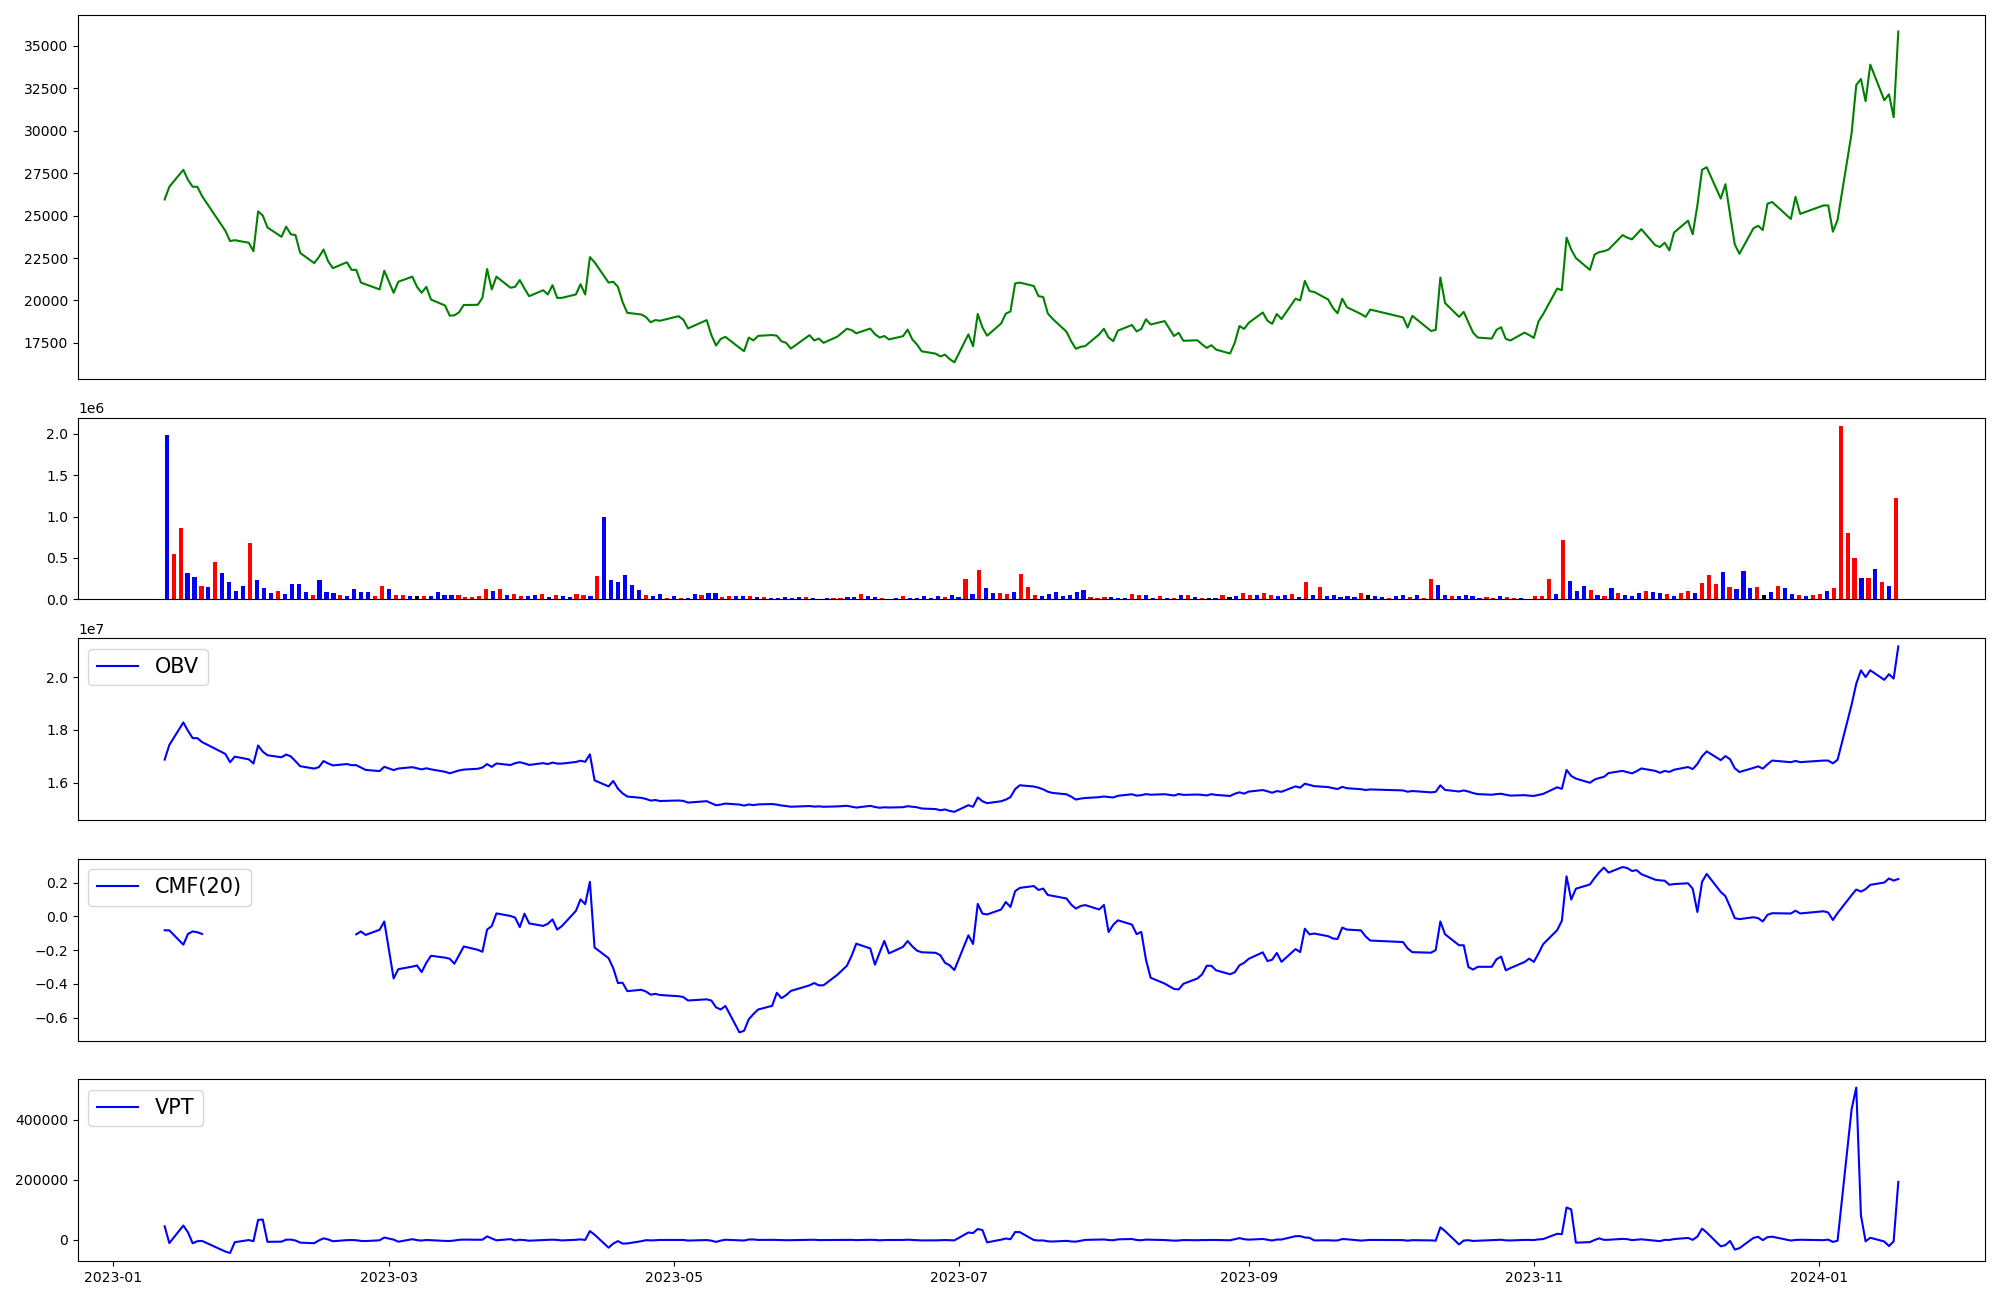Click the tallest red volume bar
The image size is (2000, 1300).
1841,512
